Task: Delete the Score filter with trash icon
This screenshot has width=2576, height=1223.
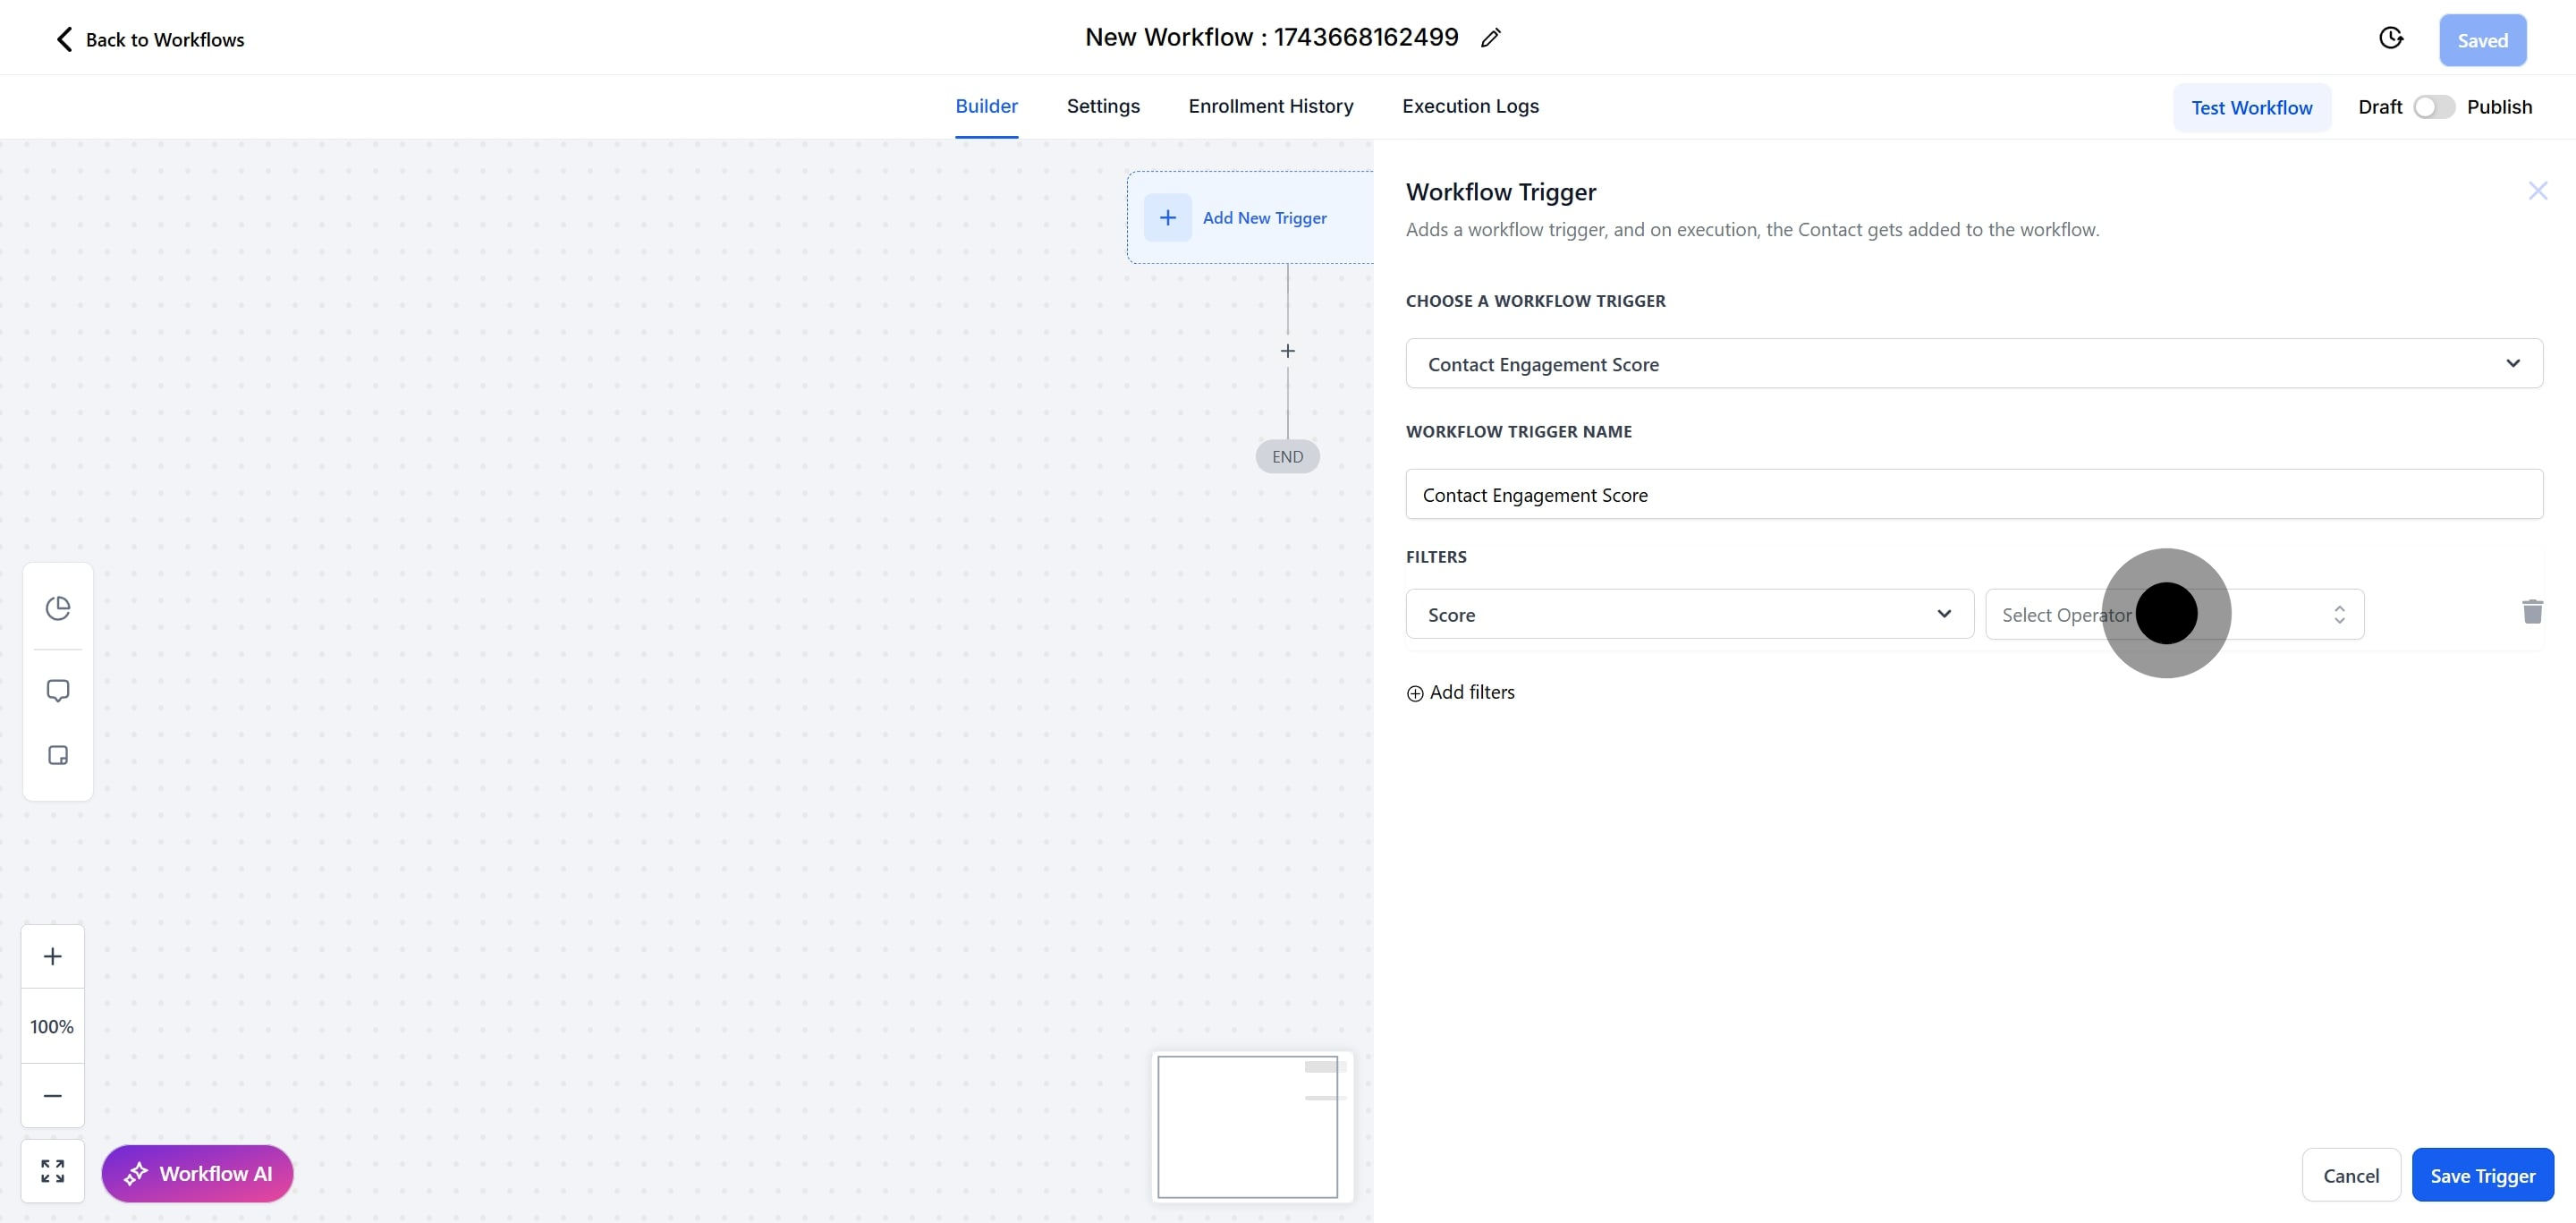Action: (2531, 612)
